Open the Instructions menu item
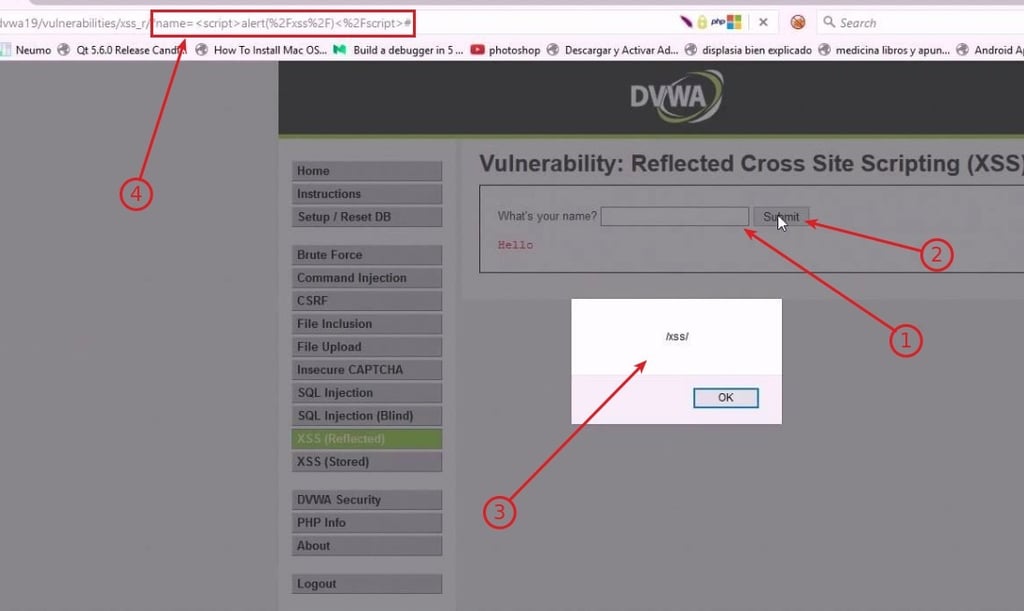1024x611 pixels. [x=366, y=194]
